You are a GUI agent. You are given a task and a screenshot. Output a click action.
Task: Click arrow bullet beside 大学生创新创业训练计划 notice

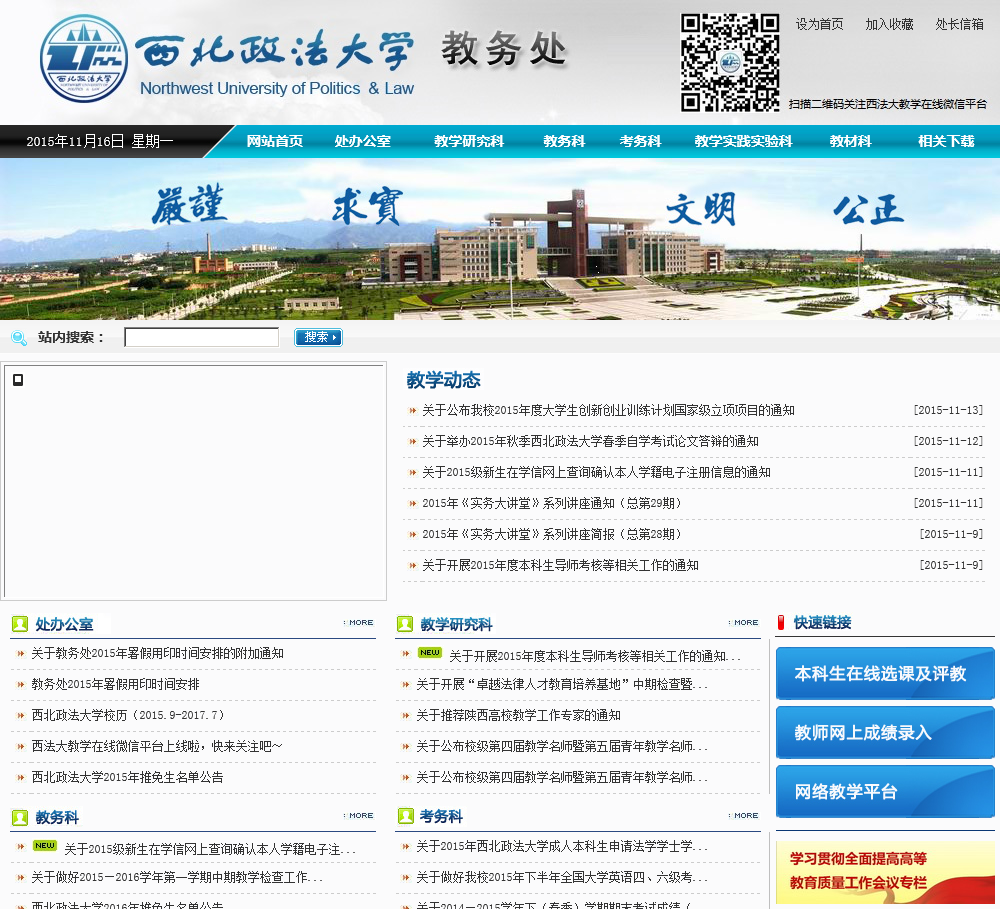point(413,411)
